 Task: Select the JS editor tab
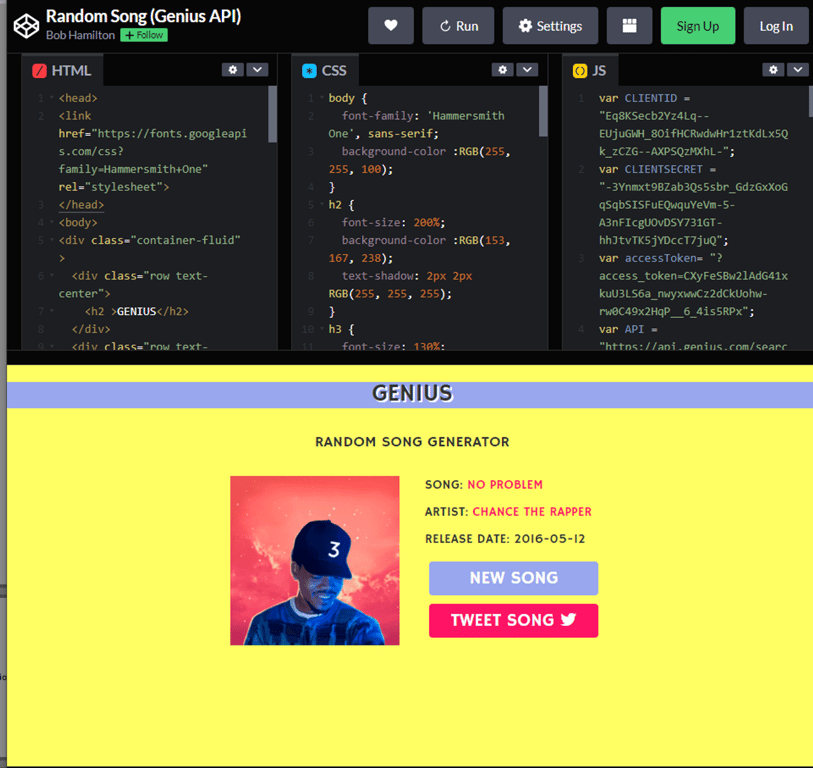(x=591, y=71)
